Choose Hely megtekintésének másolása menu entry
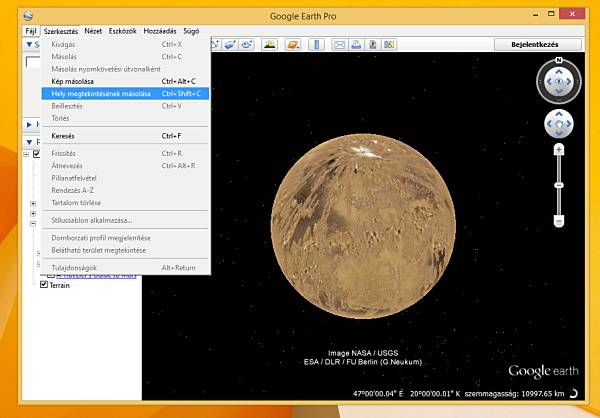This screenshot has width=600, height=418. 126,93
